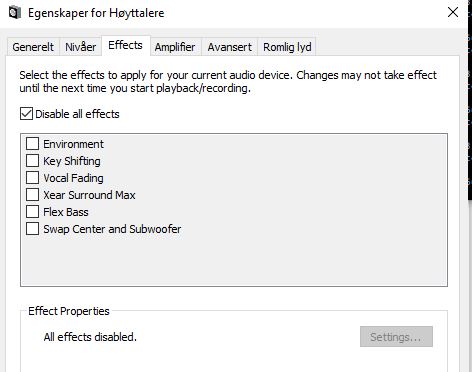The width and height of the screenshot is (472, 372).
Task: Check the Flex Bass option
Action: point(32,212)
